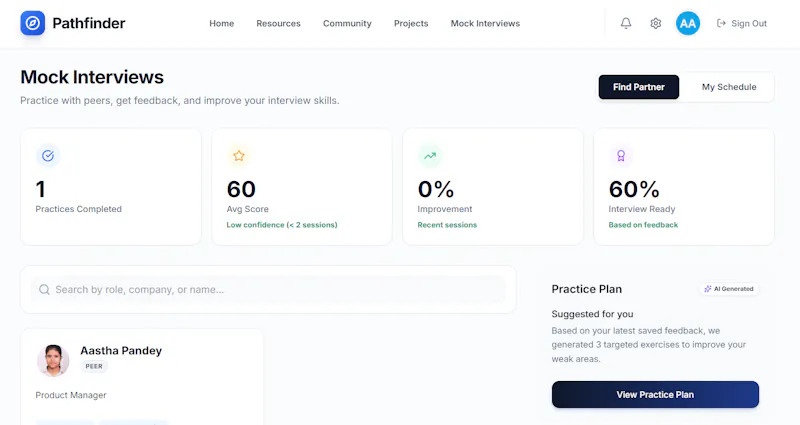800x425 pixels.
Task: Click the Based on feedback label
Action: [643, 225]
